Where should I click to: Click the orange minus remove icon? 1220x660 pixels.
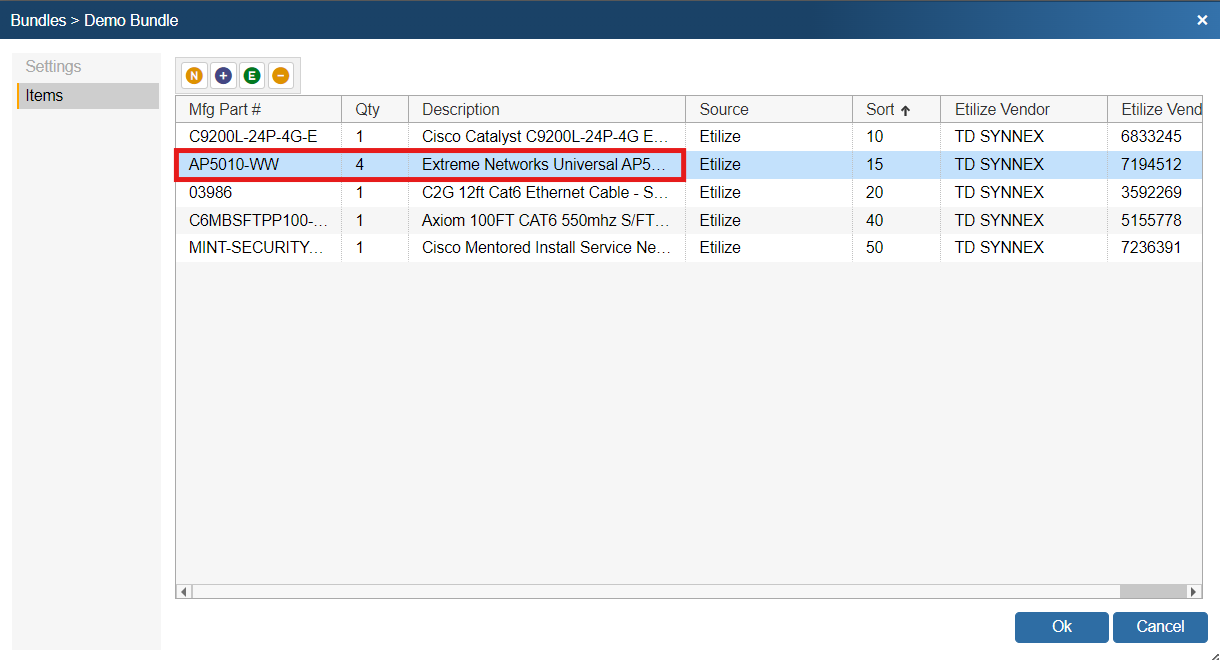tap(281, 75)
